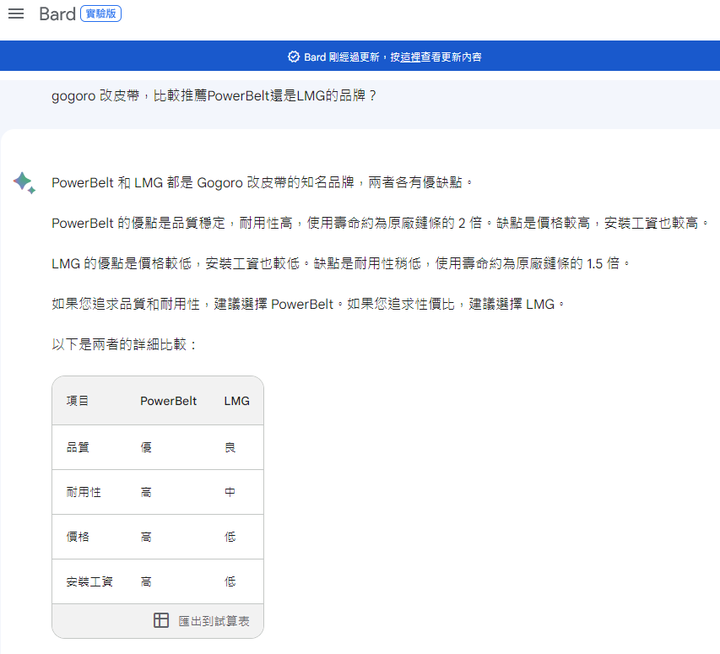Screen dimensions: 720x654
Task: Open the hamburger main menu
Action: [x=16, y=14]
